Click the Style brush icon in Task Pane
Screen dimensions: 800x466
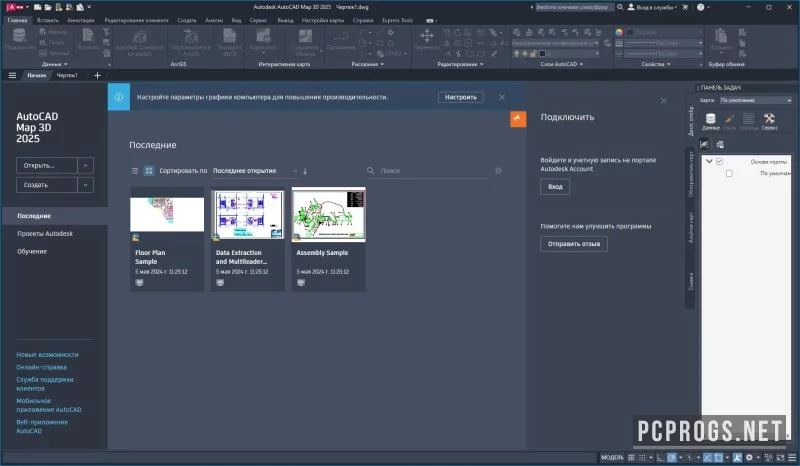[730, 119]
